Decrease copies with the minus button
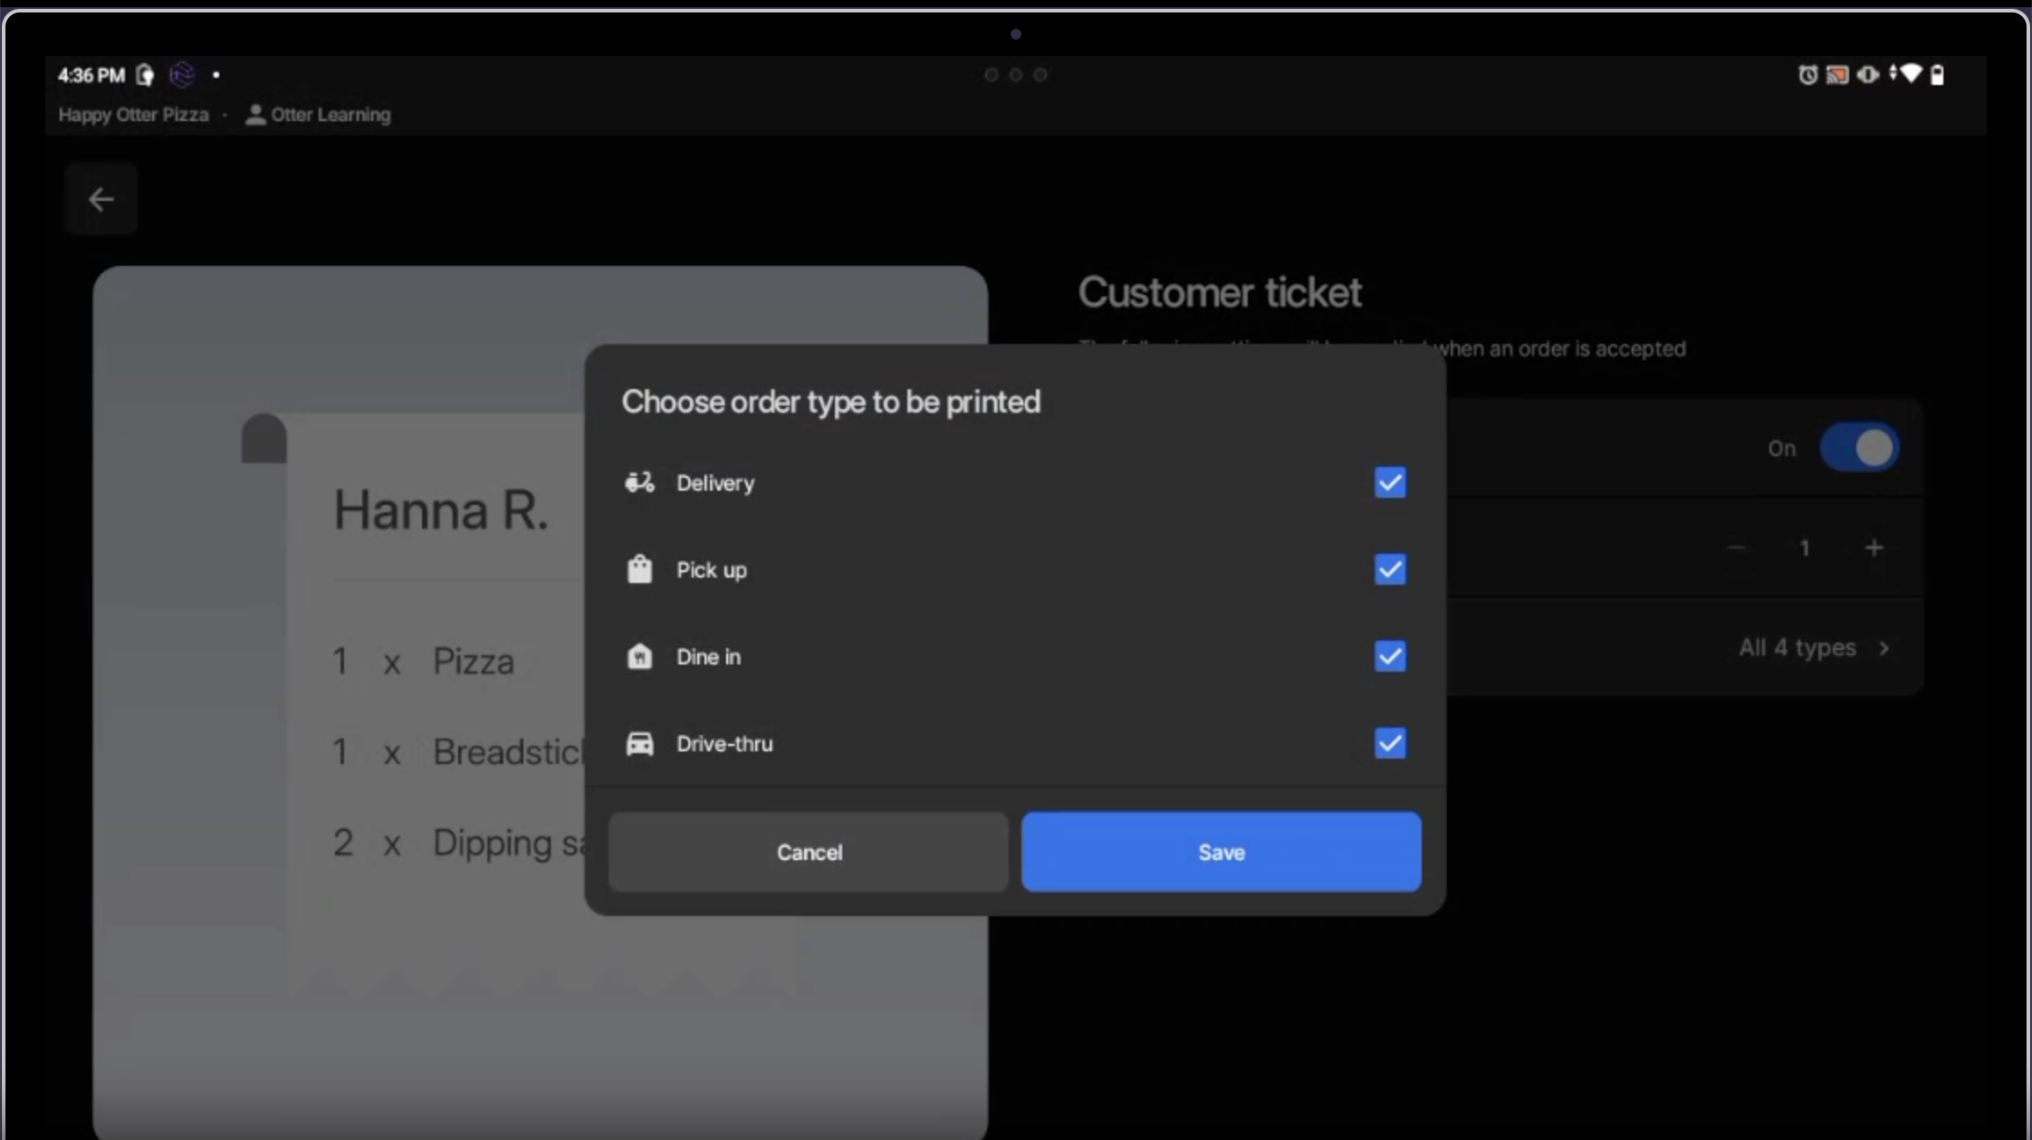The width and height of the screenshot is (2032, 1140). pos(1737,548)
